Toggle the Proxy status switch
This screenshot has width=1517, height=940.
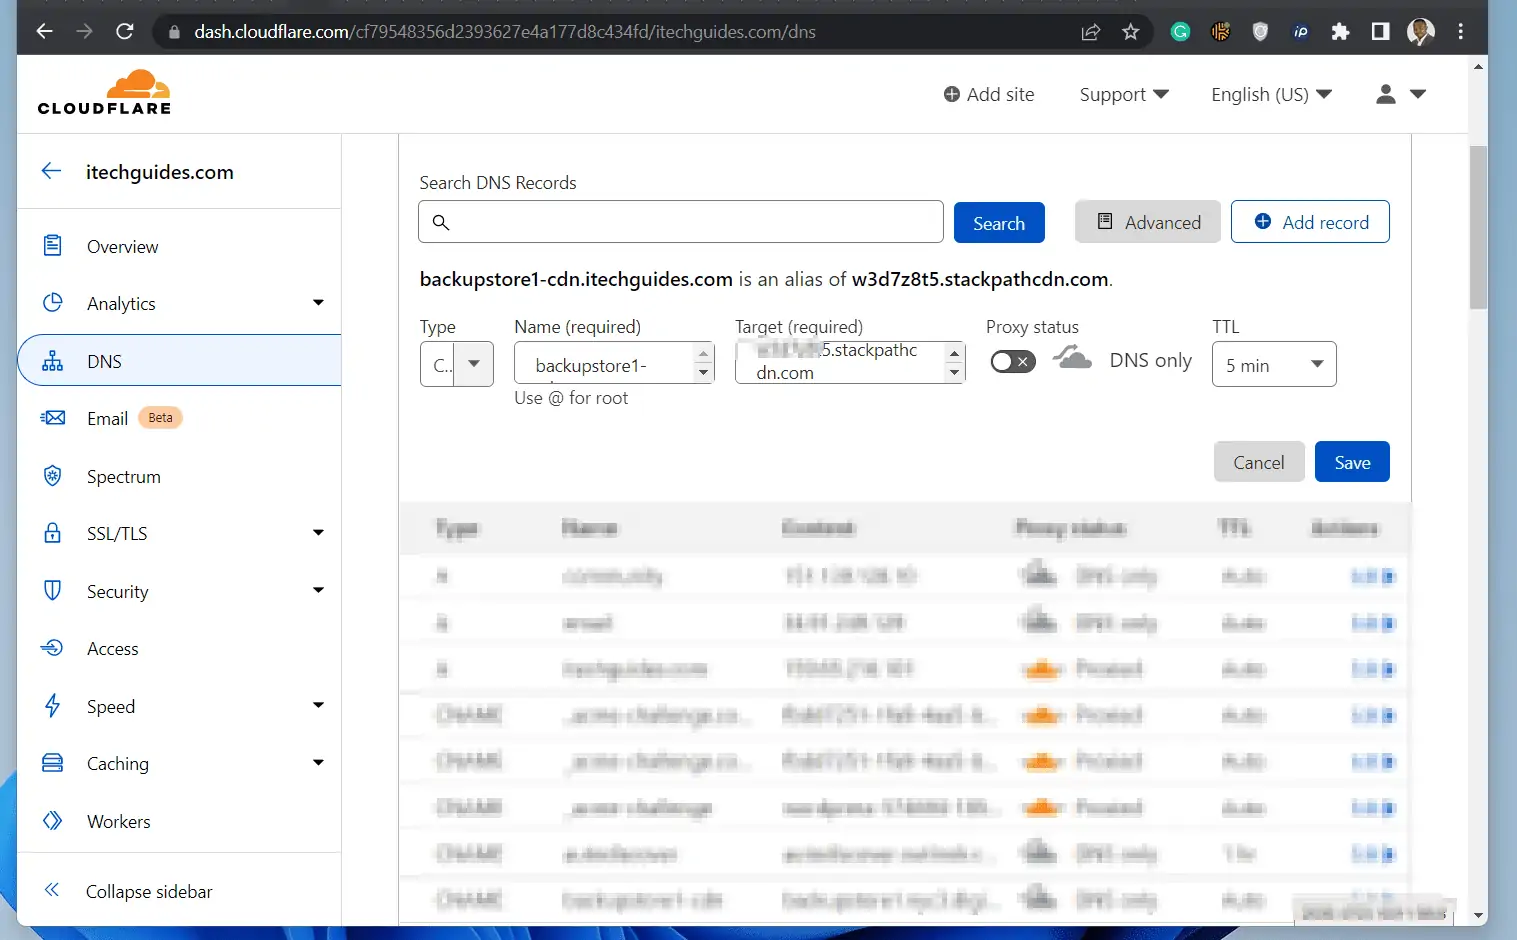(x=1012, y=361)
